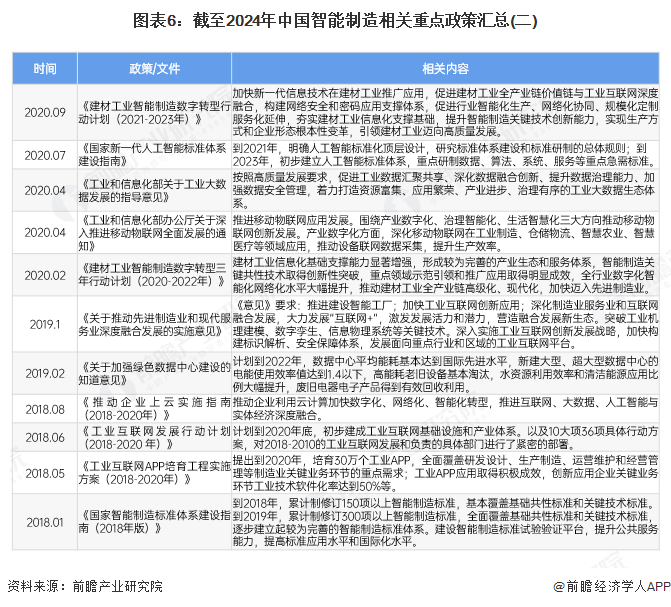Click the 2019.02 date cell
Screen dimensions: 671x607
tap(44, 373)
